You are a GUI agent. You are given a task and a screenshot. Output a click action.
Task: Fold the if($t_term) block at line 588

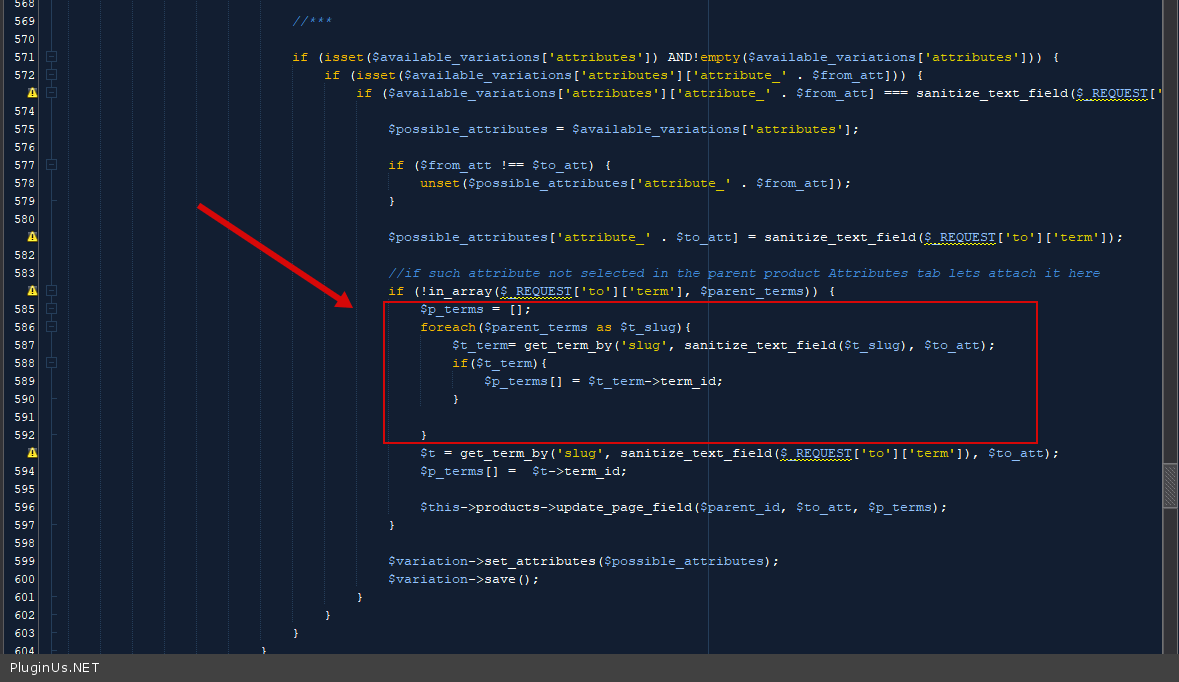52,363
